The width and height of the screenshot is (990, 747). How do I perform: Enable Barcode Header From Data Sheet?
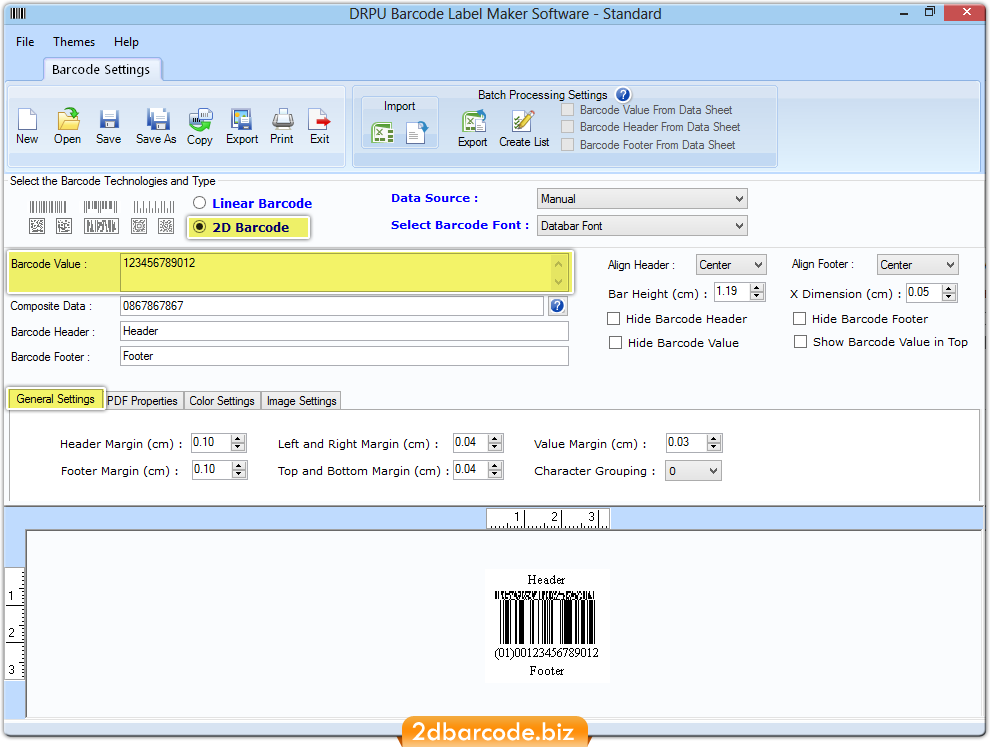[568, 127]
